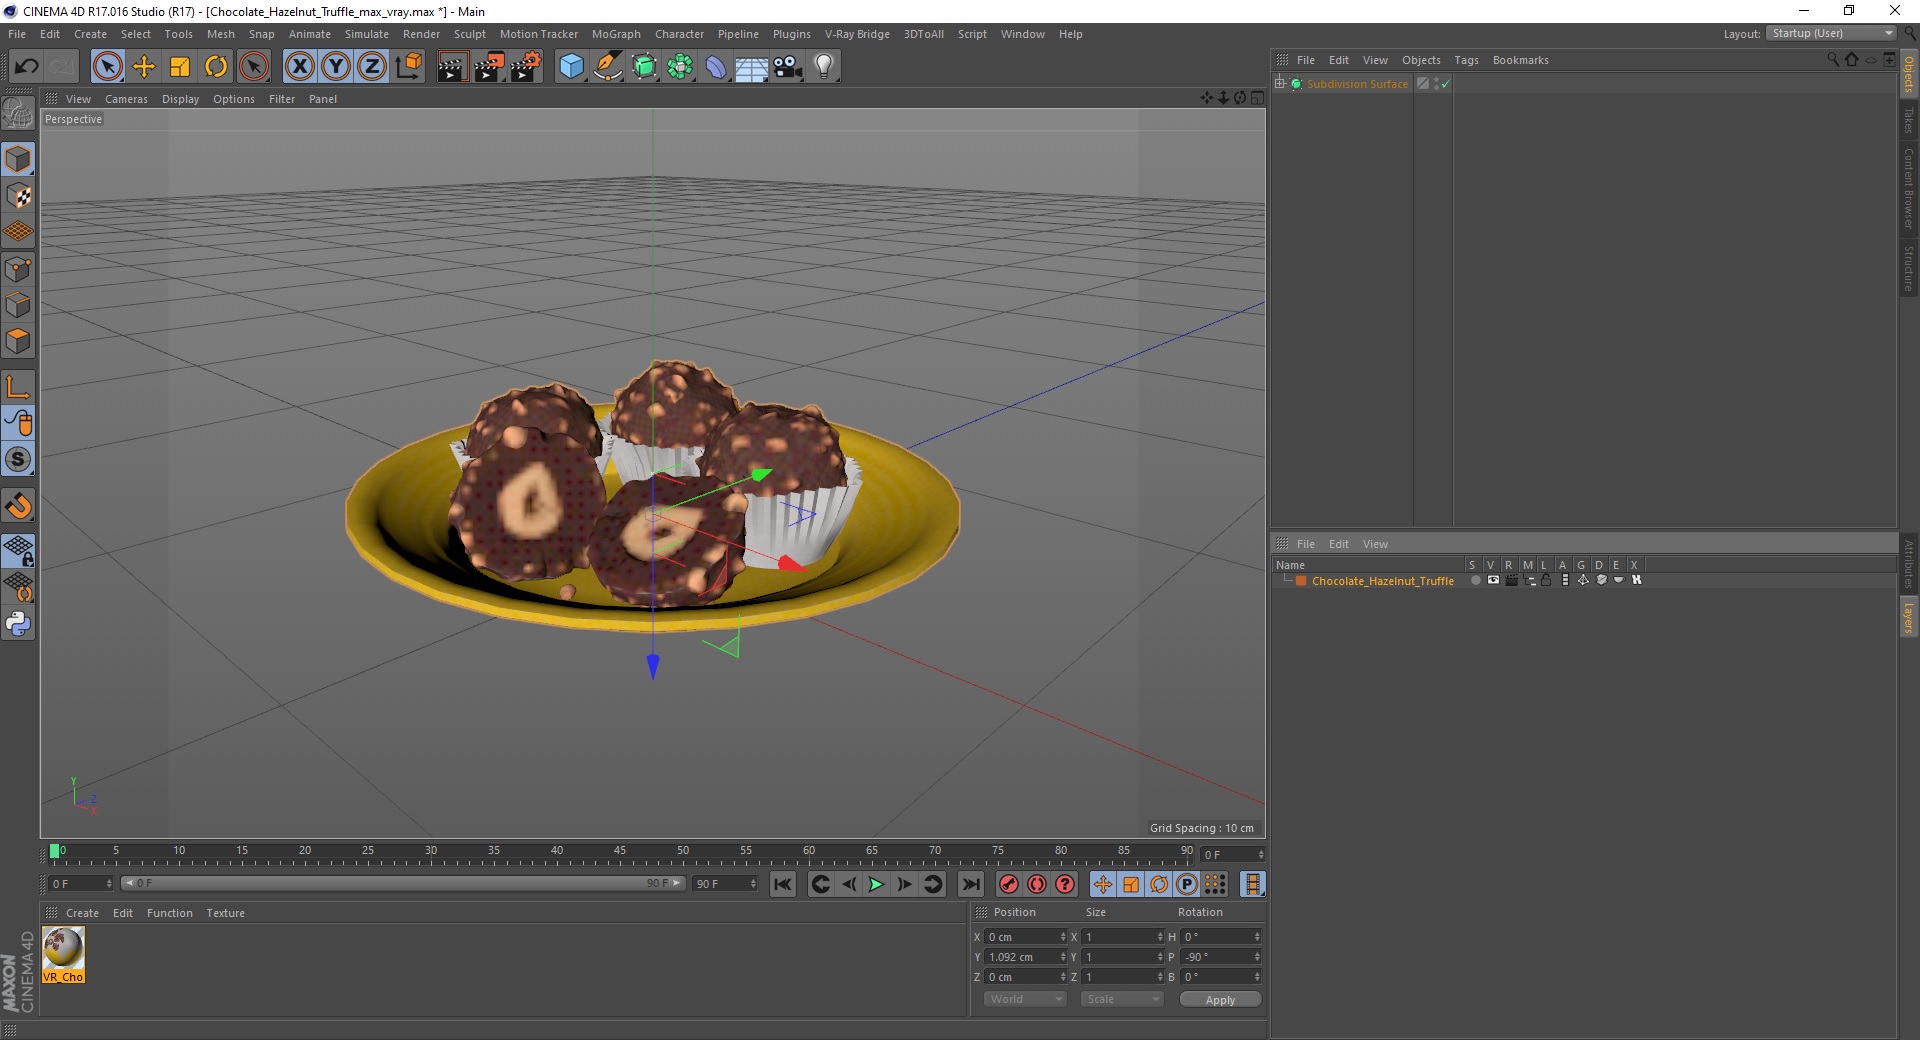This screenshot has height=1040, width=1920.
Task: Open viewport Cameras menu
Action: point(126,99)
